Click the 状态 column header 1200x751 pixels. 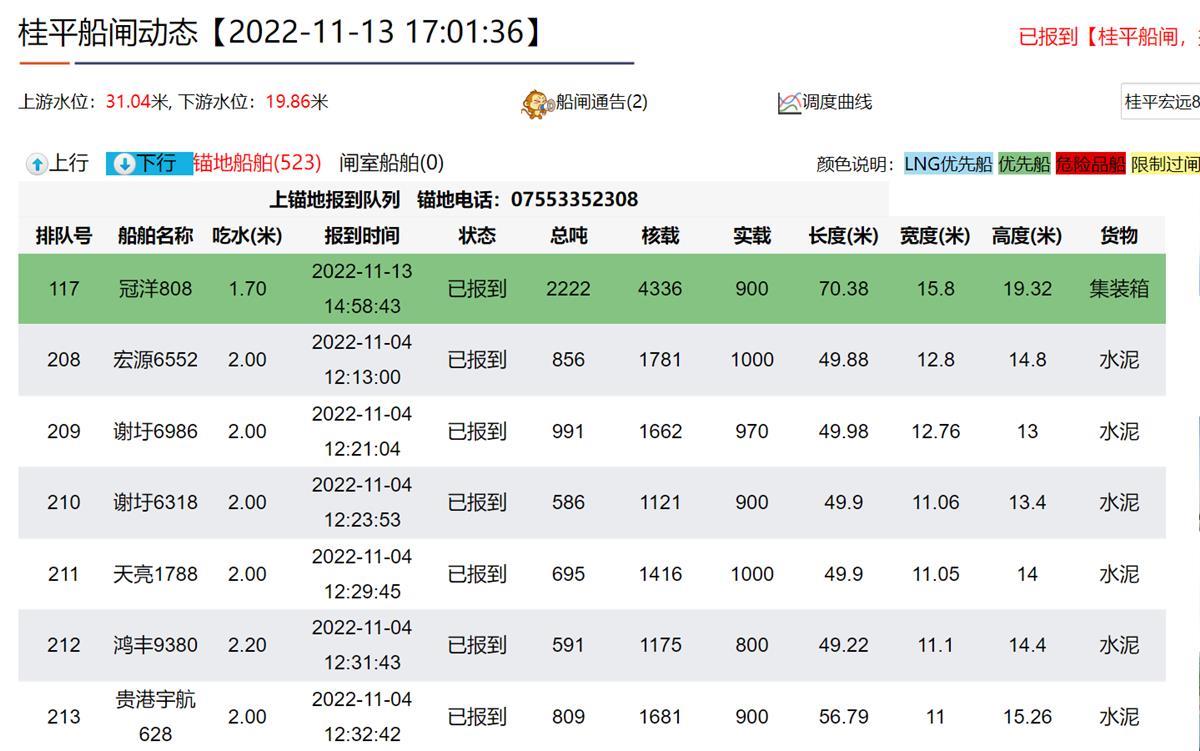(x=477, y=236)
